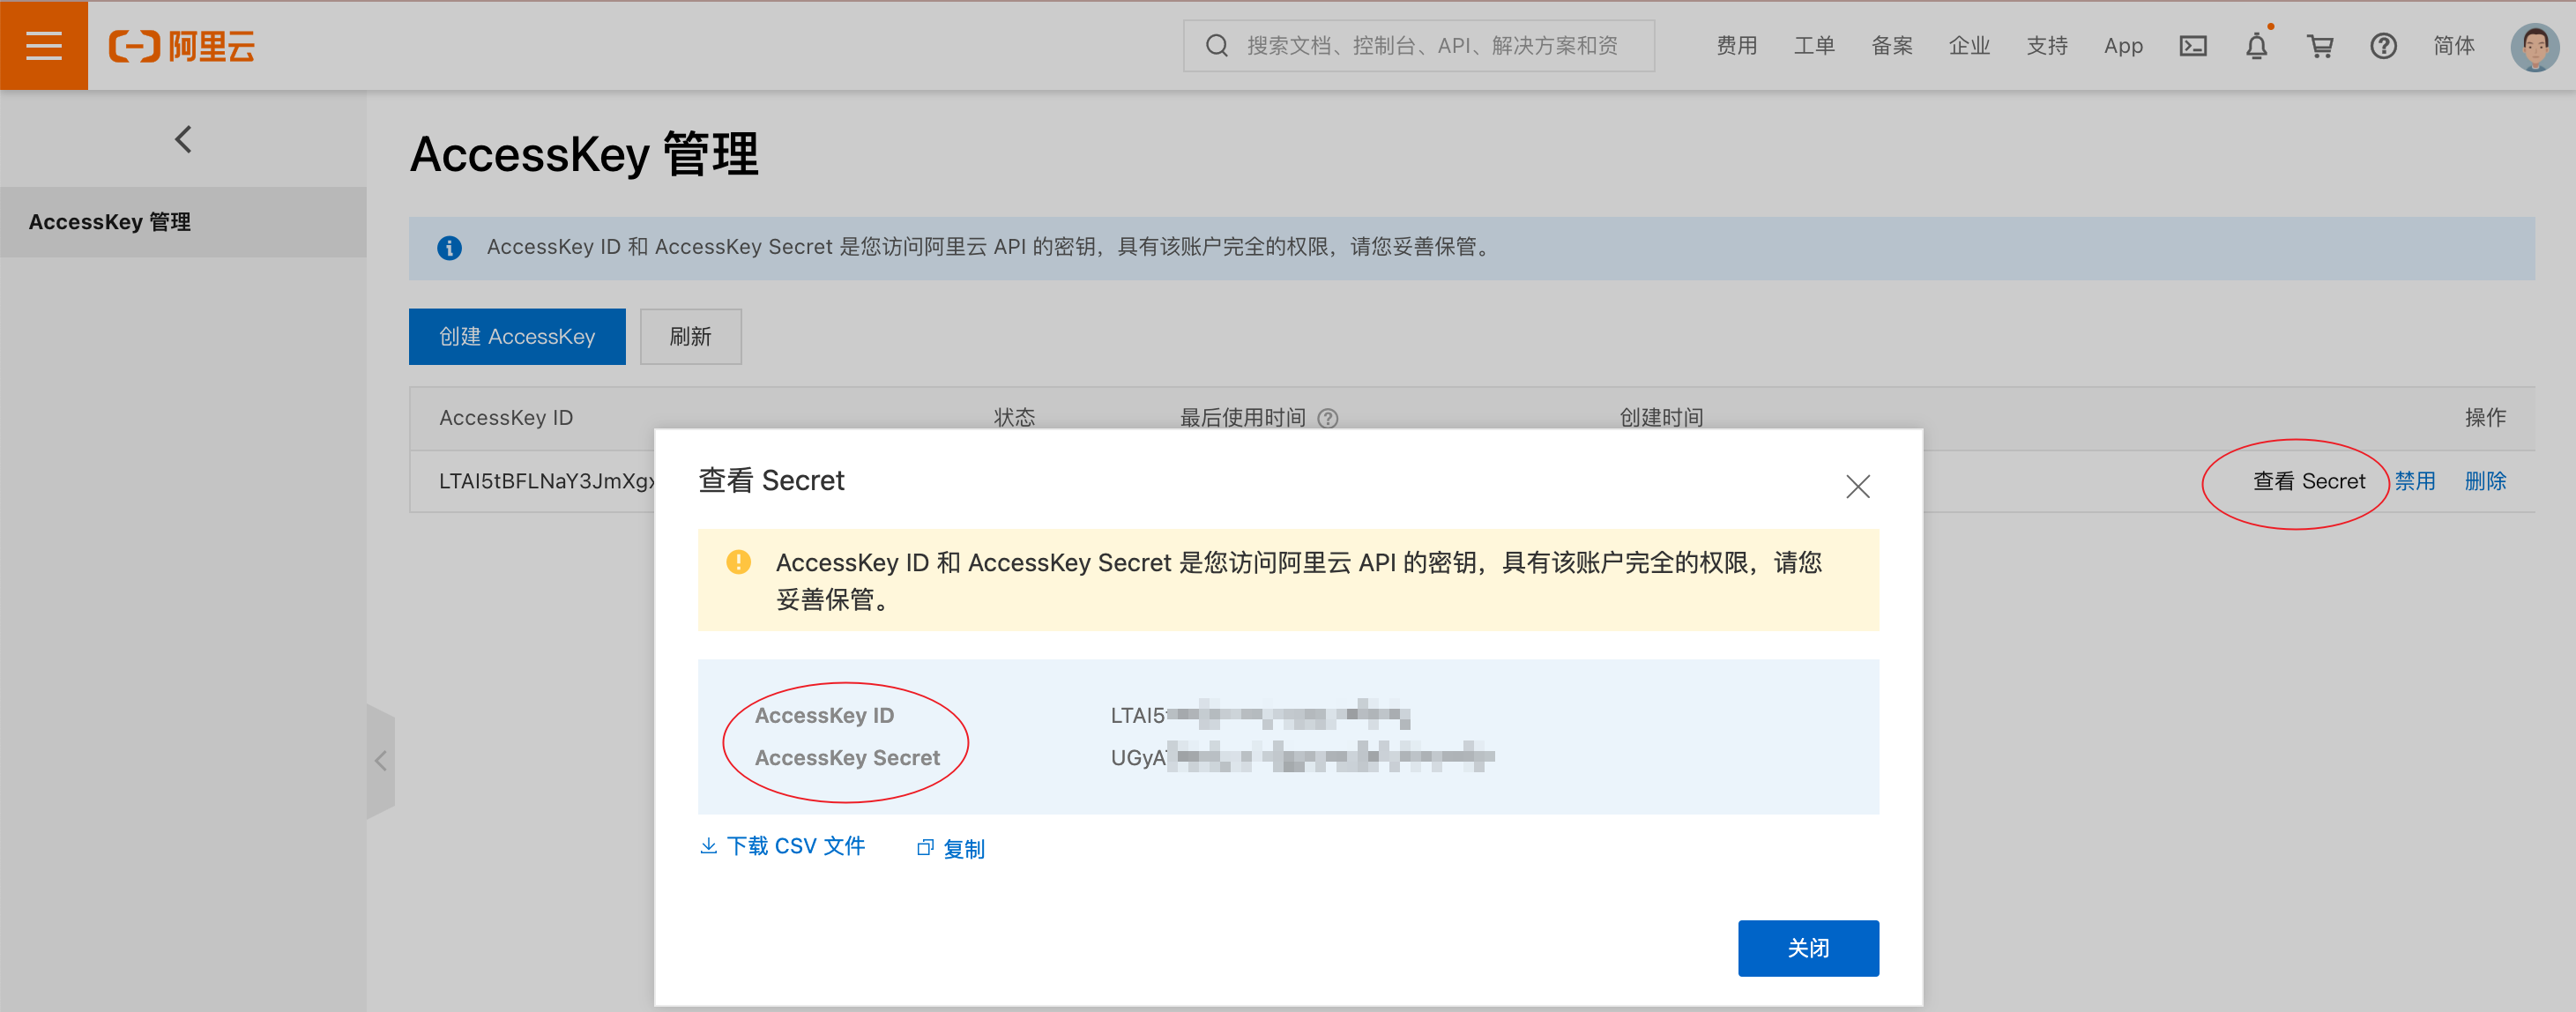Screen dimensions: 2576x1012
Task: Click the AccessKey Secret value starting UGyA
Action: (1302, 757)
